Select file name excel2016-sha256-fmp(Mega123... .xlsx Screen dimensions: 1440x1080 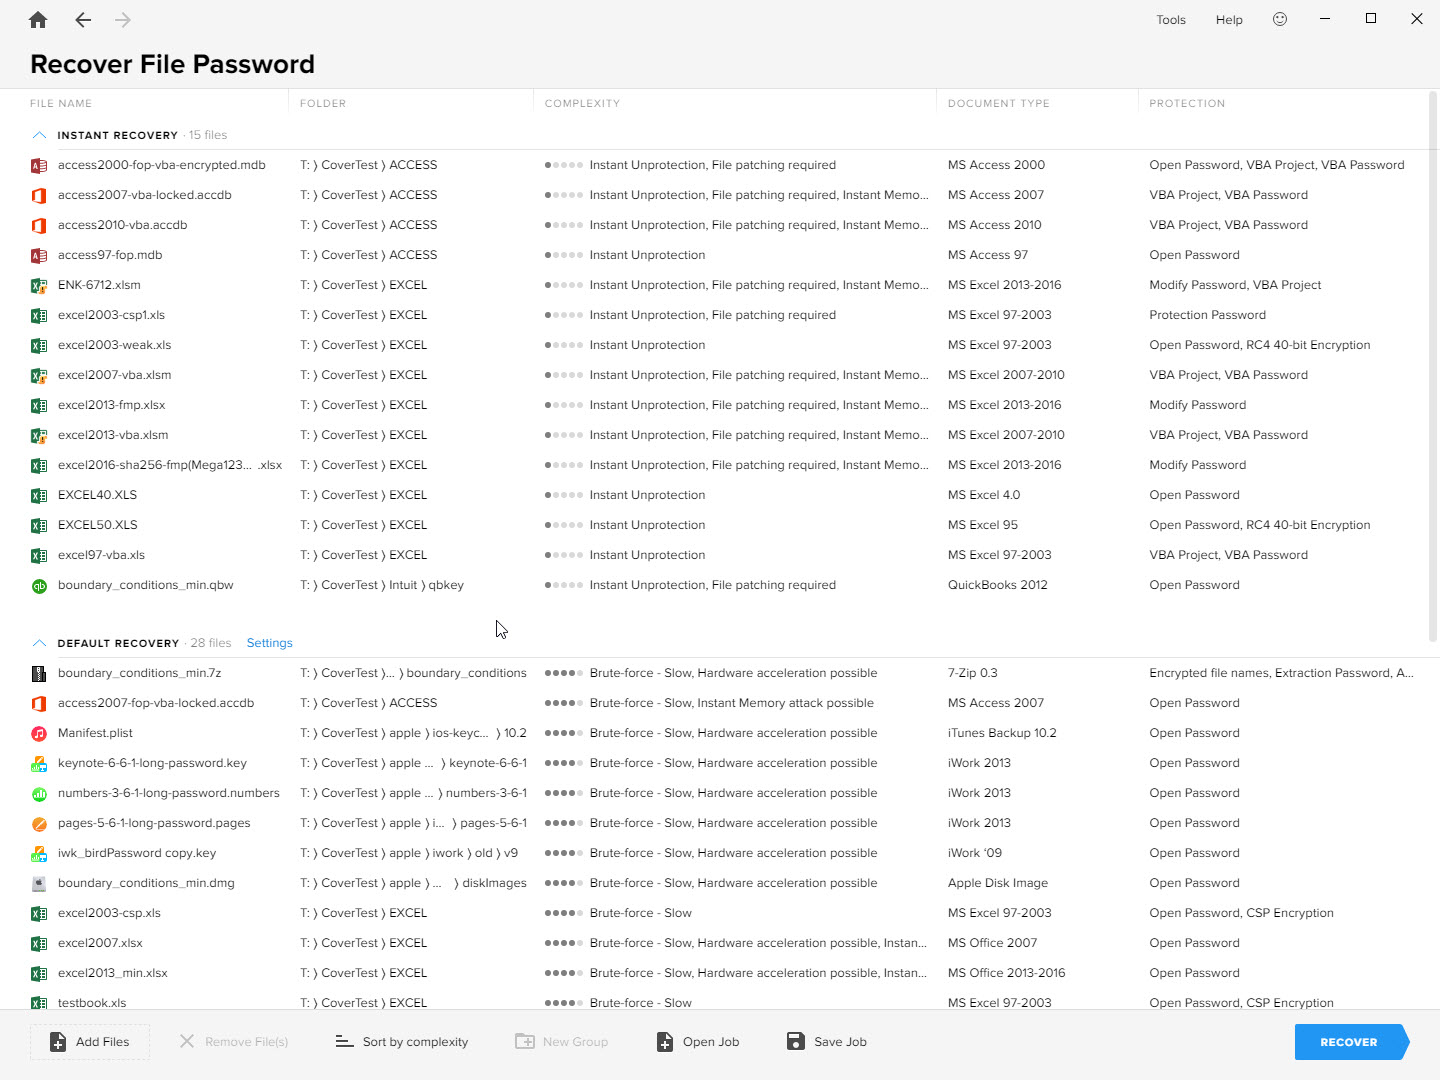[170, 465]
